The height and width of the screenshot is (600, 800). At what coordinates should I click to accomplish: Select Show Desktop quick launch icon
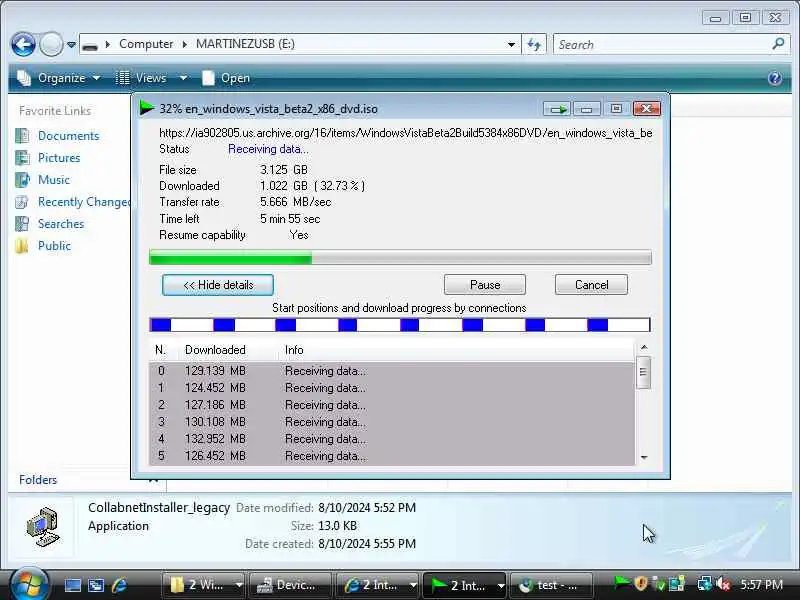[x=72, y=585]
